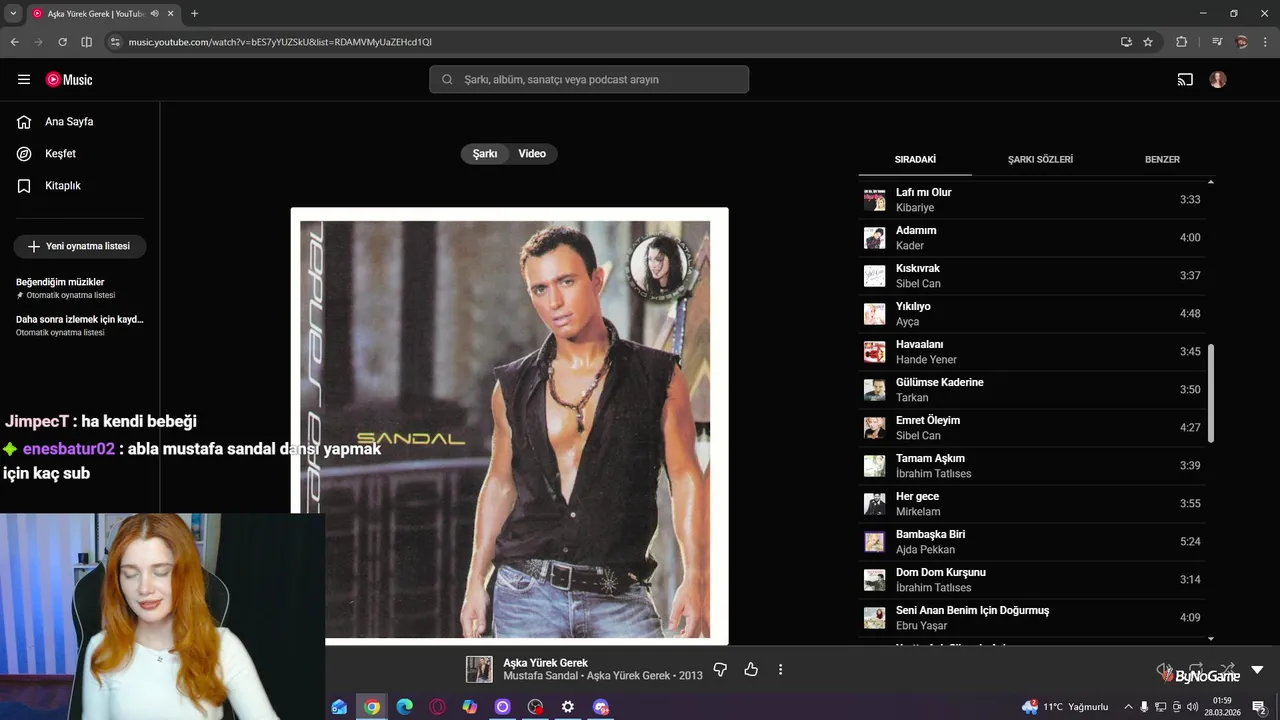Play Lafı mı Olur by Kibariye
Viewport: 1280px width, 720px height.
(1032, 200)
